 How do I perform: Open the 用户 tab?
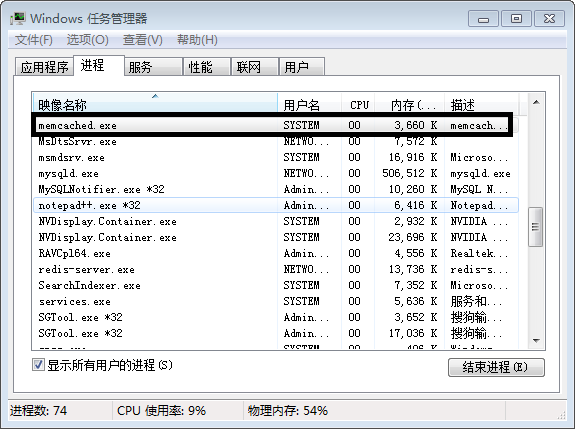[301, 67]
